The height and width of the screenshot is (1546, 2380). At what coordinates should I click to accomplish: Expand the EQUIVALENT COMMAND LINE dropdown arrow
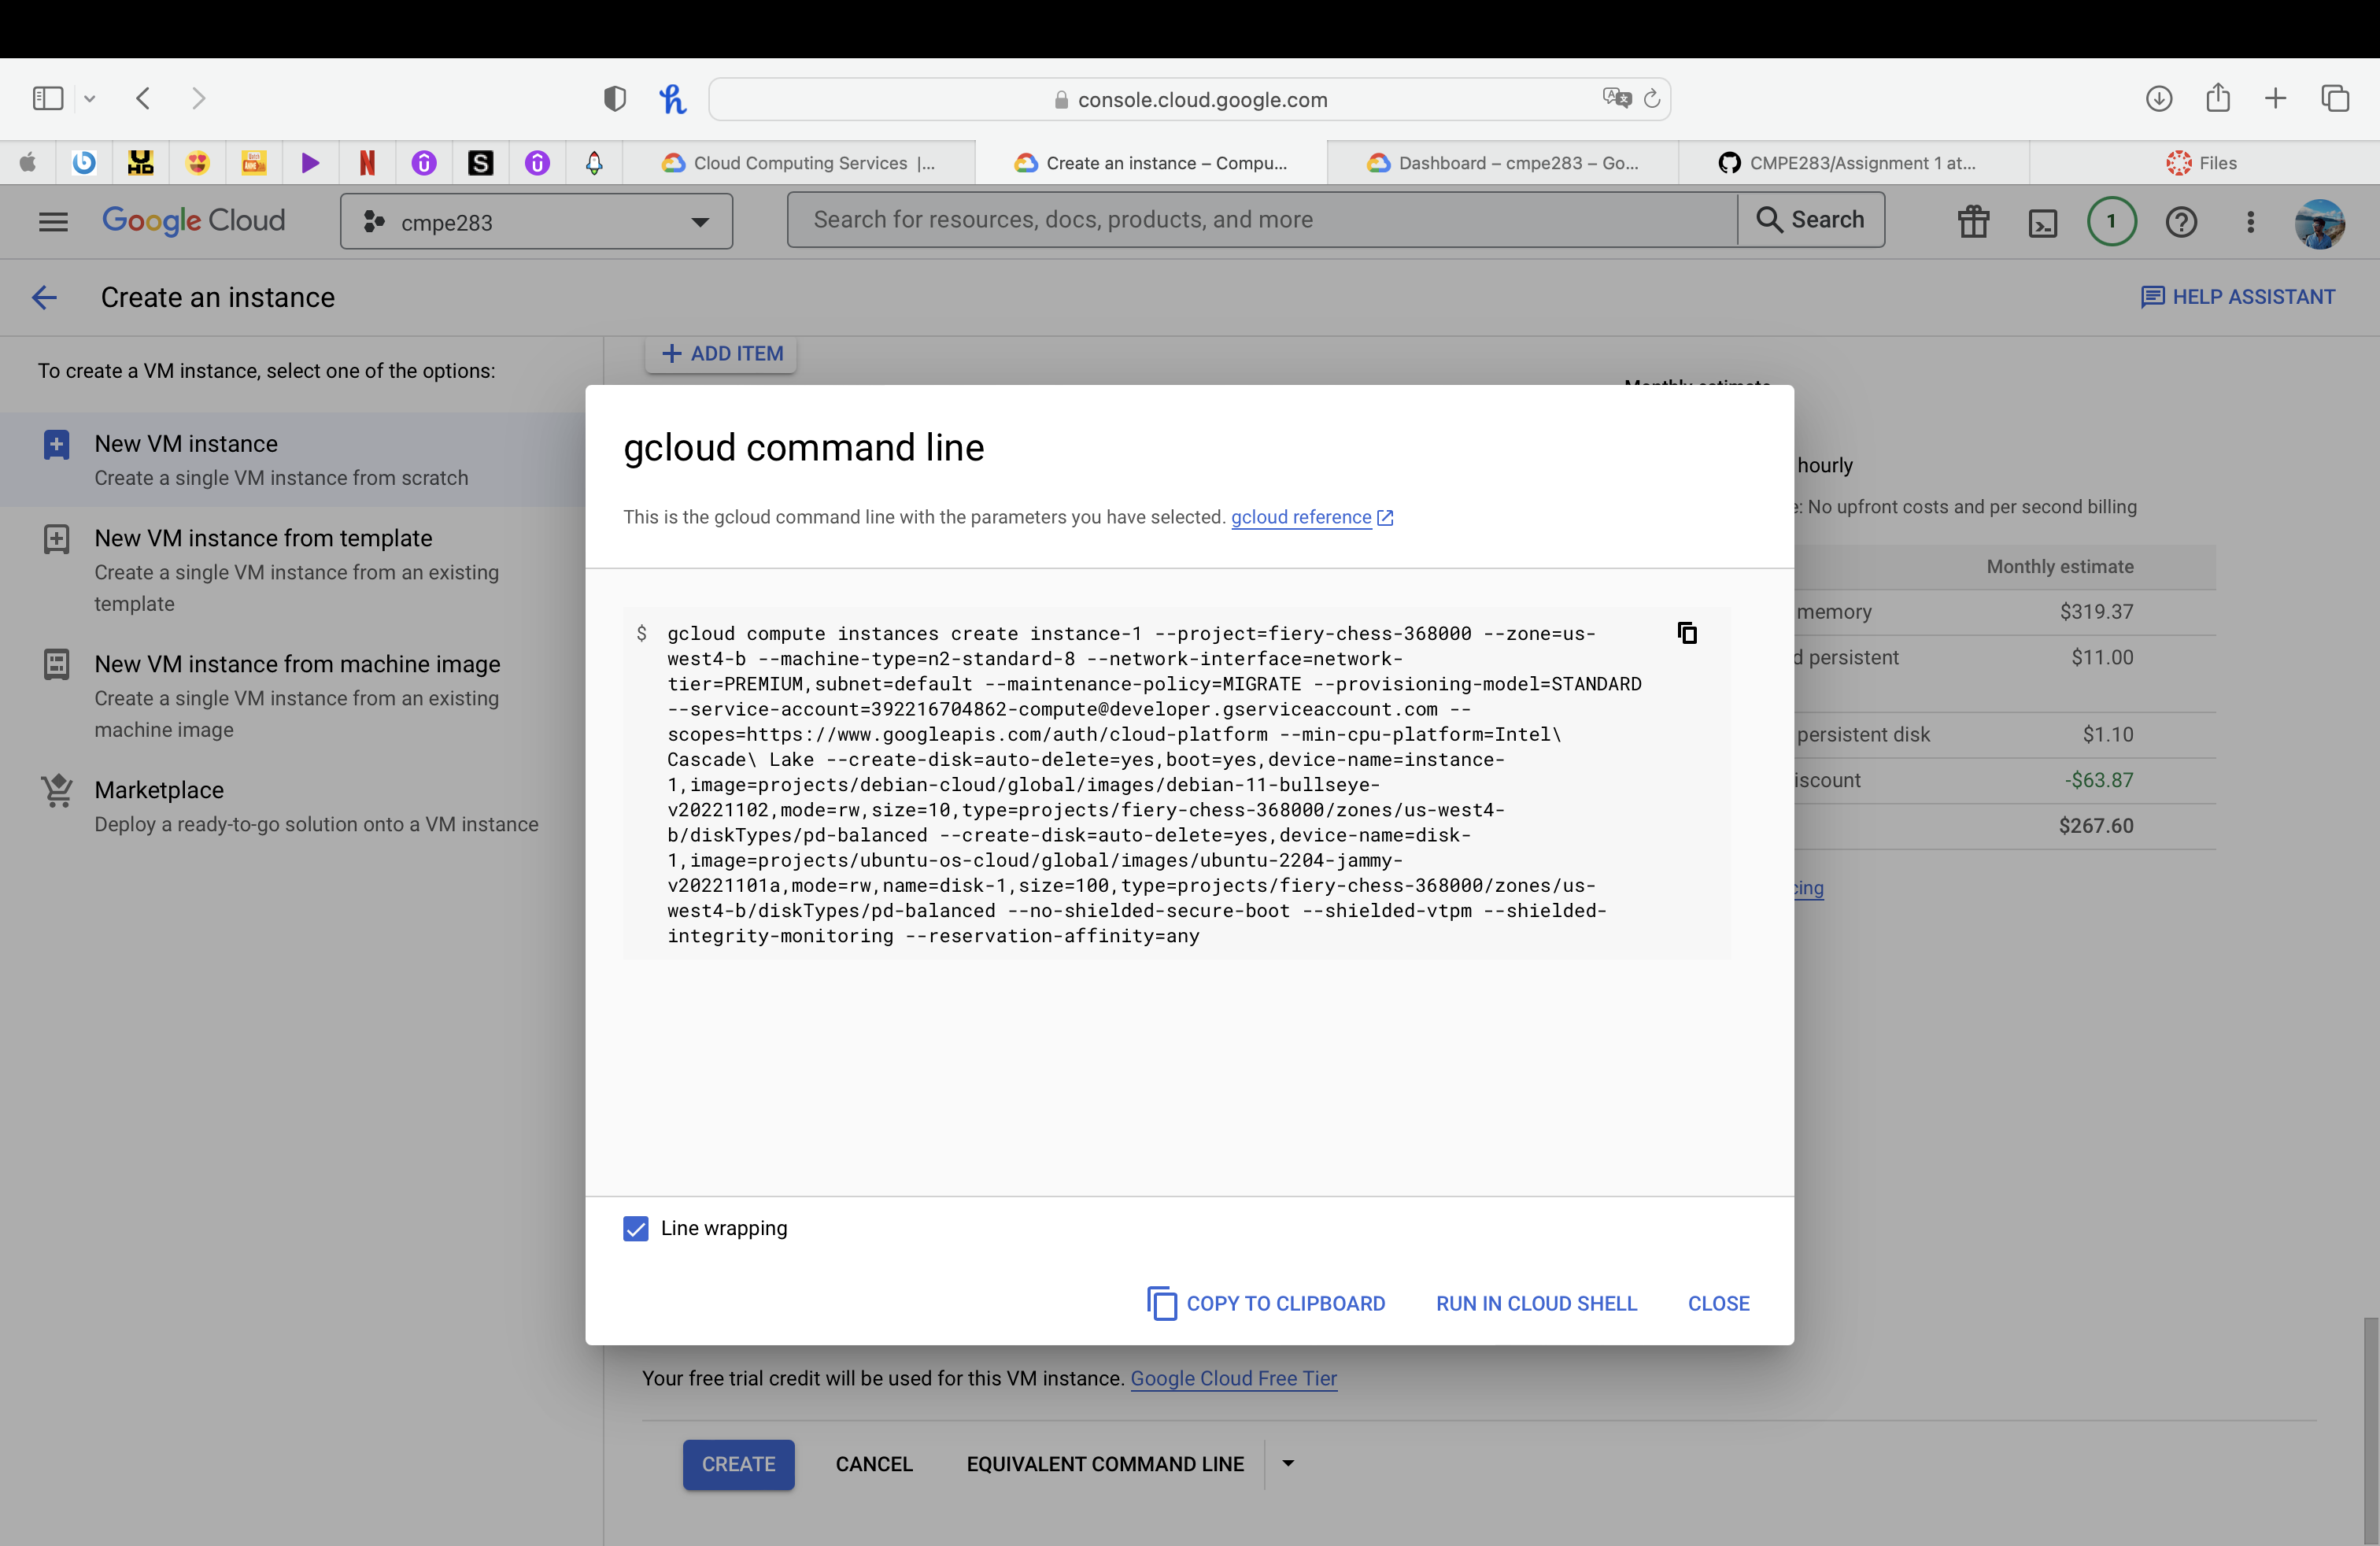tap(1287, 1464)
